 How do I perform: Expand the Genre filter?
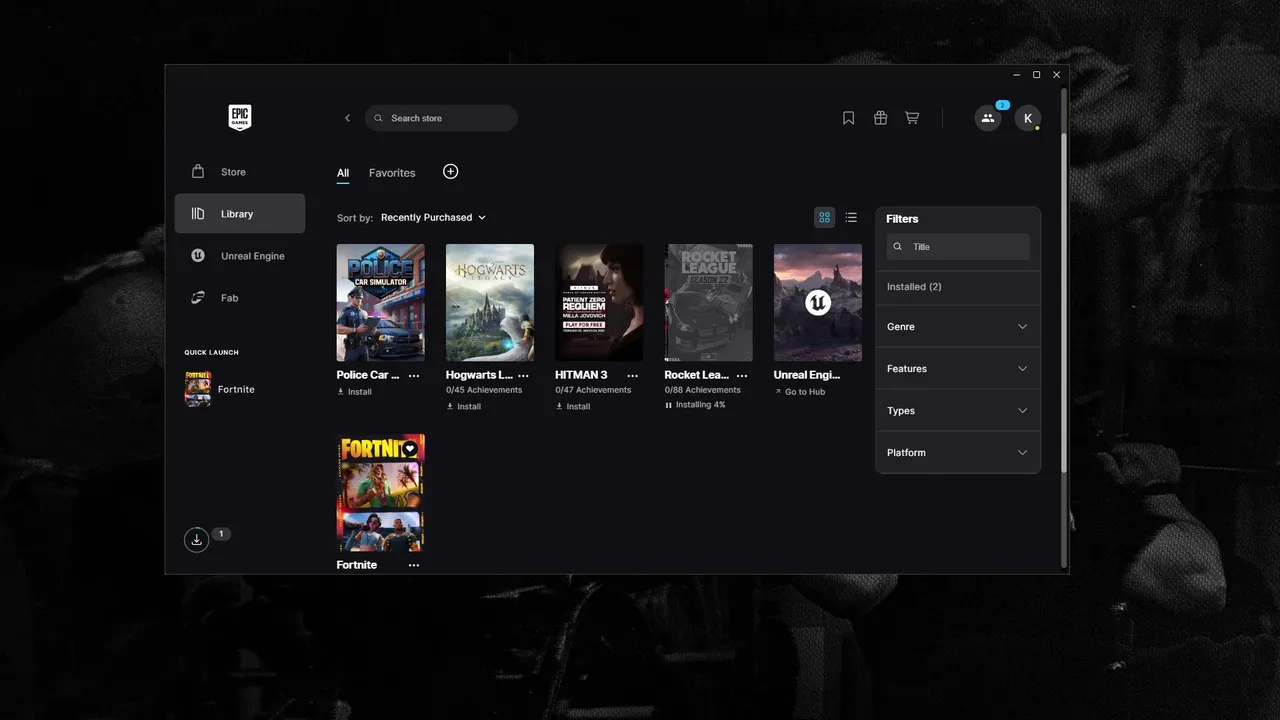coord(958,327)
